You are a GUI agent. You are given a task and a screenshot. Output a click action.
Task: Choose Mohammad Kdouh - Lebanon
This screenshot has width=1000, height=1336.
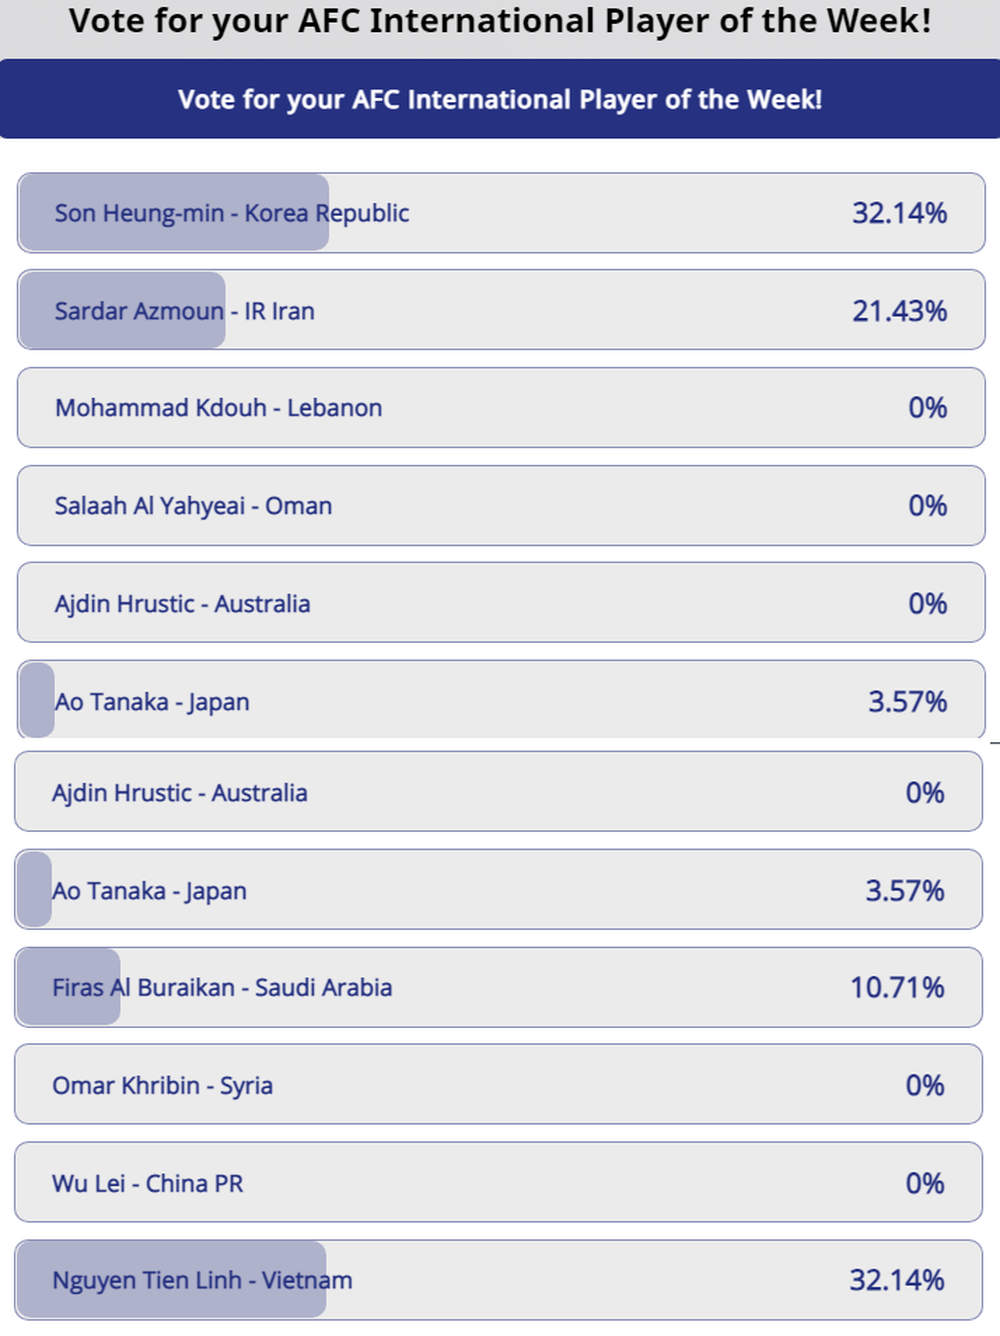501,408
